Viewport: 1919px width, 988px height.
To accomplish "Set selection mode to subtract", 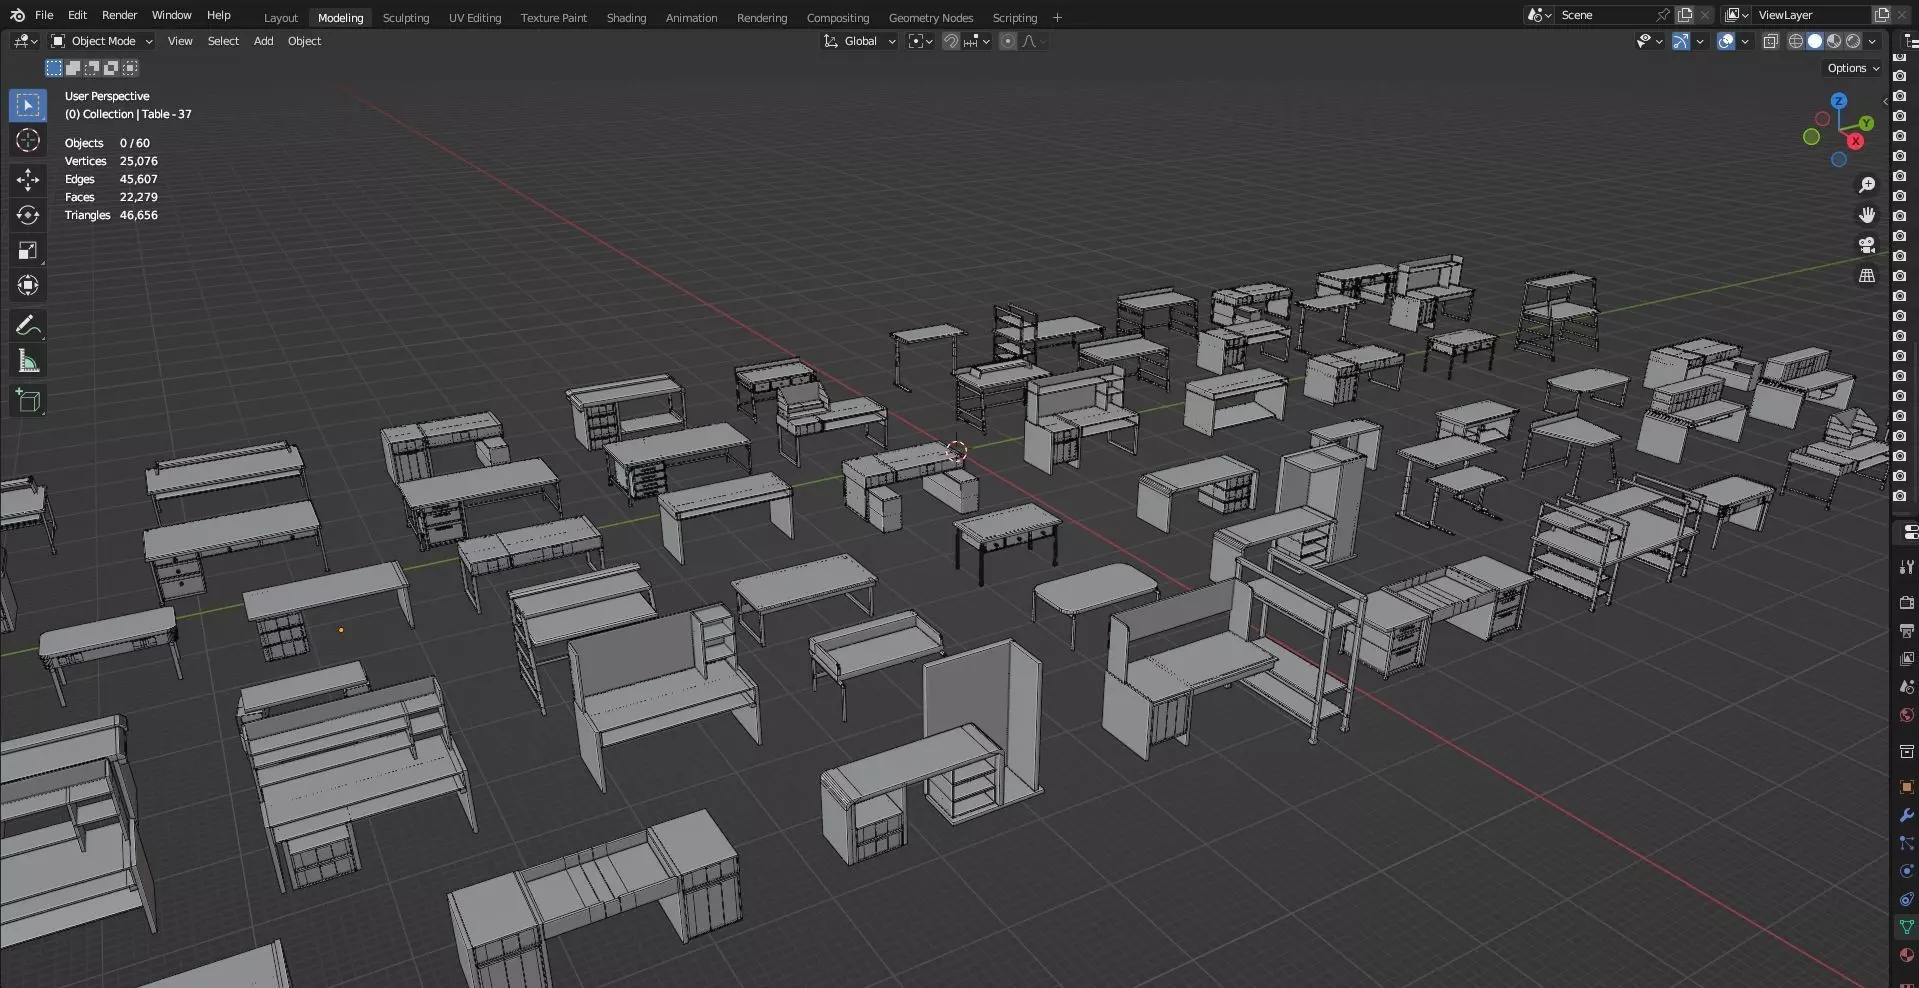I will pos(92,68).
